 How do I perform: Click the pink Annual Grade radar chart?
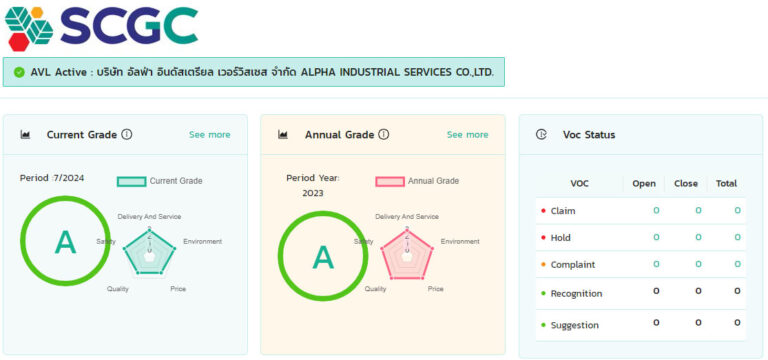[x=407, y=253]
